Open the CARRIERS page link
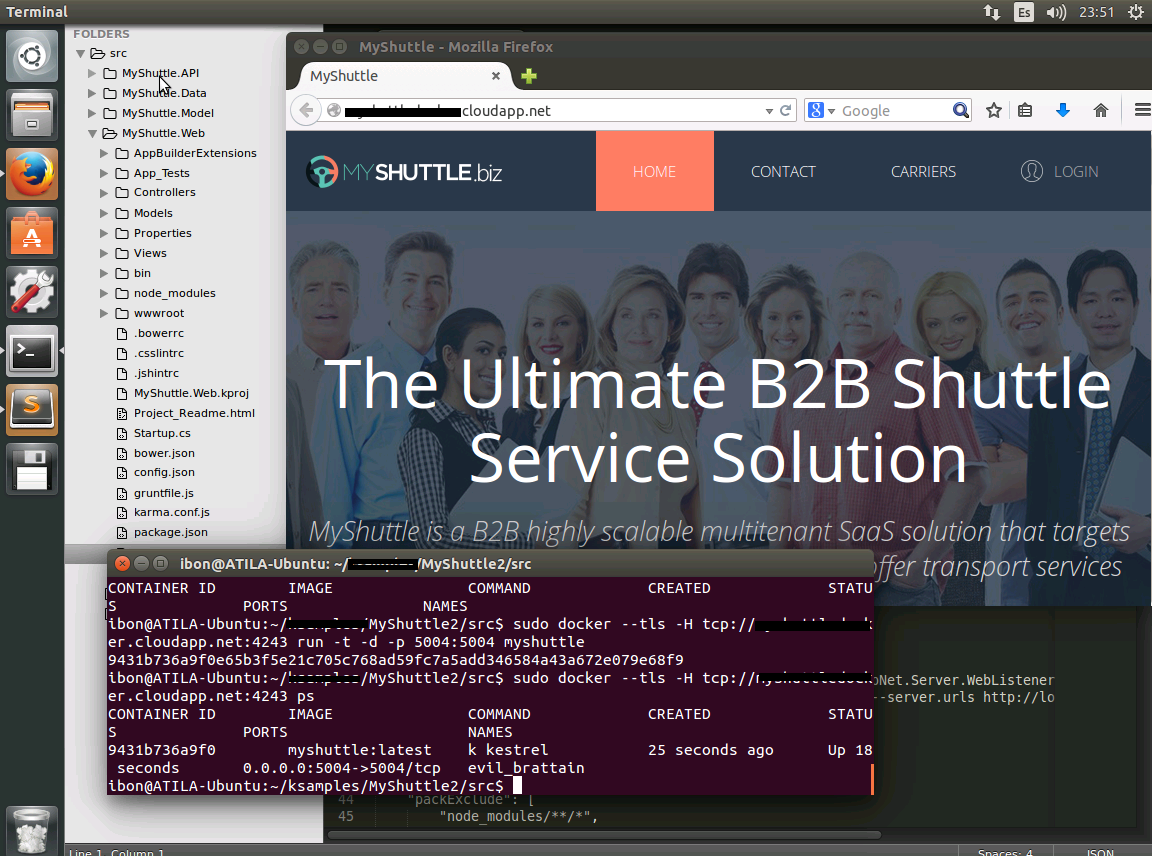This screenshot has height=856, width=1152. pyautogui.click(x=924, y=171)
